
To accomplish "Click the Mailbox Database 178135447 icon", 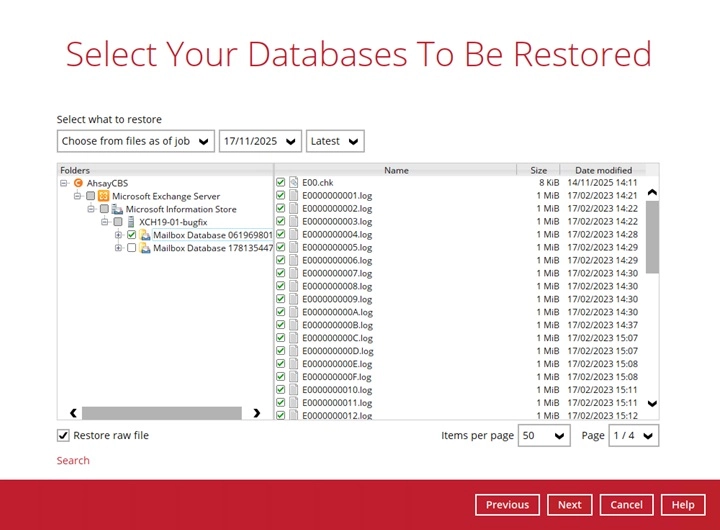I will coord(145,248).
